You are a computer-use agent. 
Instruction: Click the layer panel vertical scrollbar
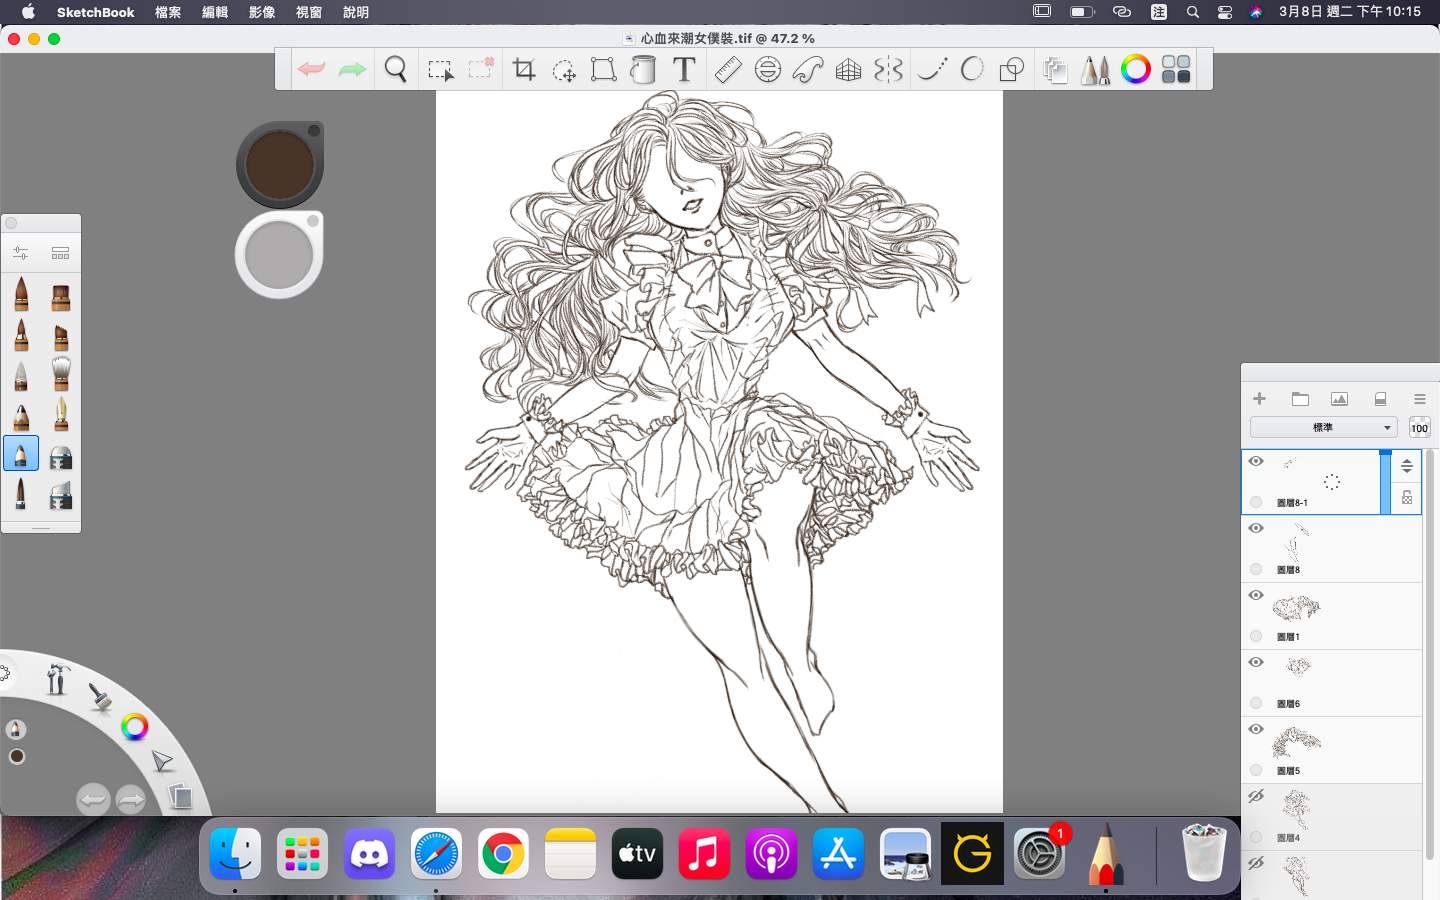pyautogui.click(x=1430, y=655)
